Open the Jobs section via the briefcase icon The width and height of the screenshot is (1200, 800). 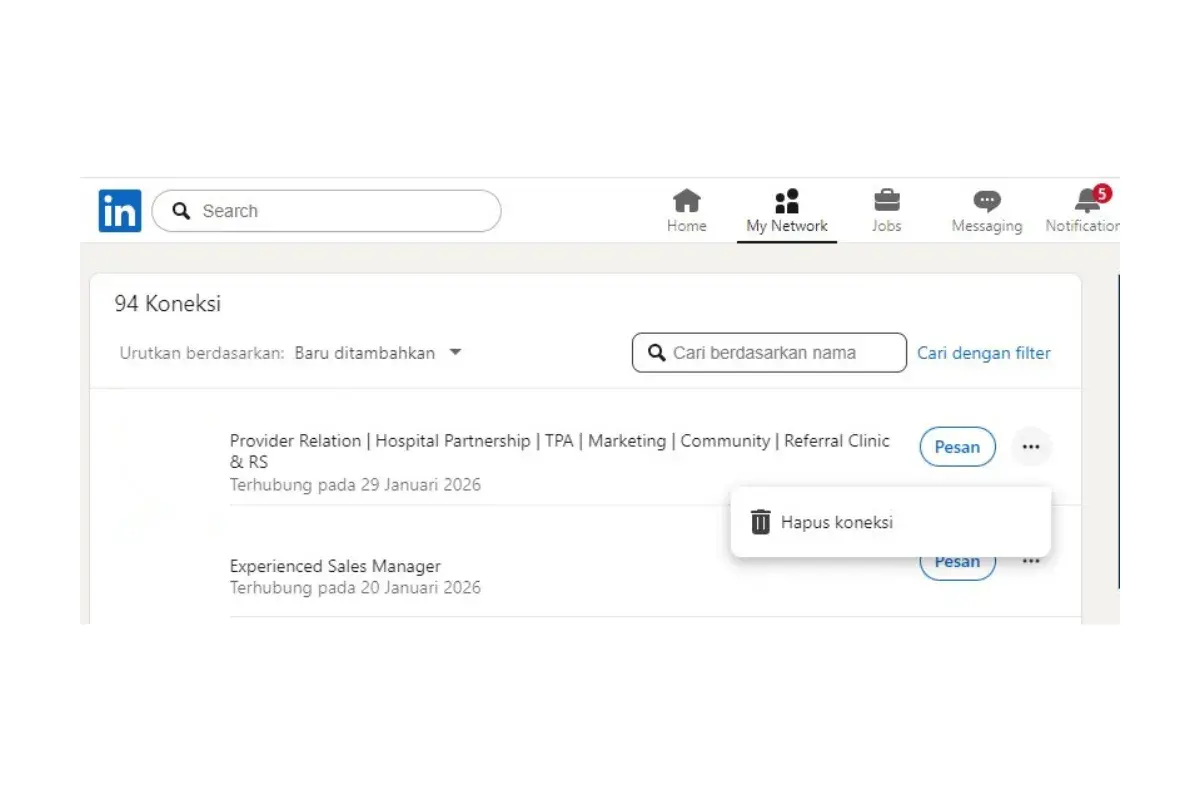click(x=886, y=203)
